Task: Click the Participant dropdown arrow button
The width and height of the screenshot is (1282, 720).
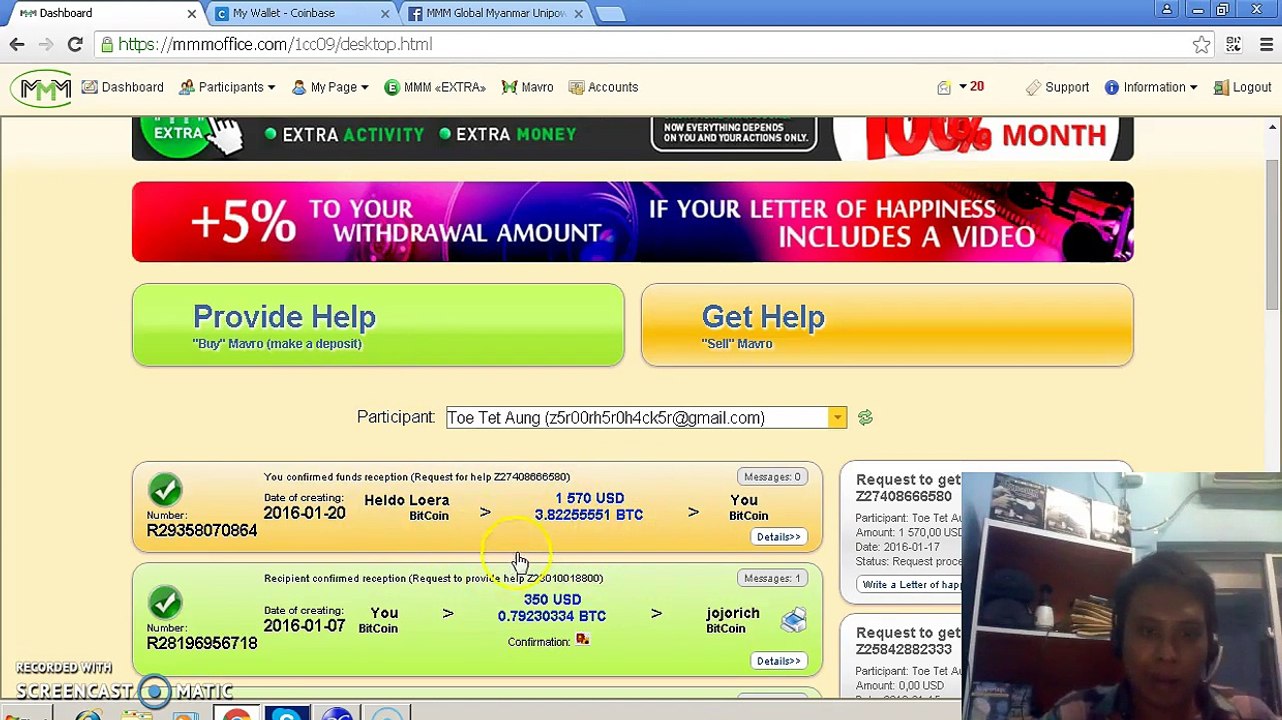Action: (x=837, y=418)
